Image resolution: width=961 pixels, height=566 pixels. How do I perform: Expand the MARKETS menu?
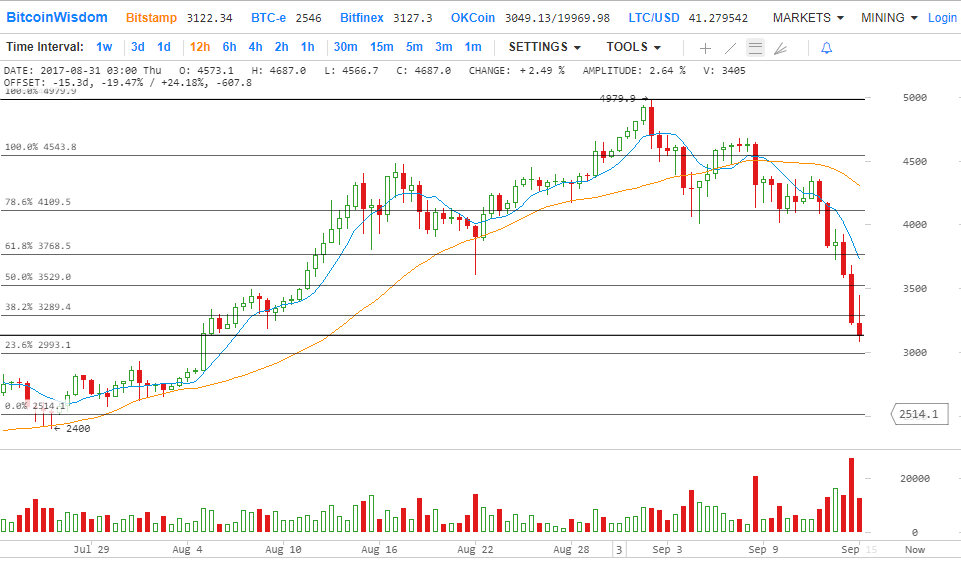(807, 18)
